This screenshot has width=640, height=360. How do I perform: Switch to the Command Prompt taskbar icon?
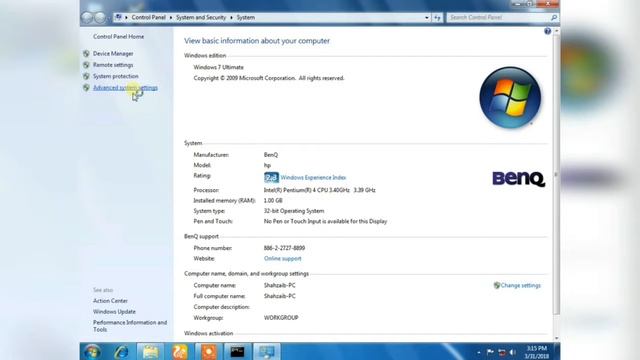238,351
